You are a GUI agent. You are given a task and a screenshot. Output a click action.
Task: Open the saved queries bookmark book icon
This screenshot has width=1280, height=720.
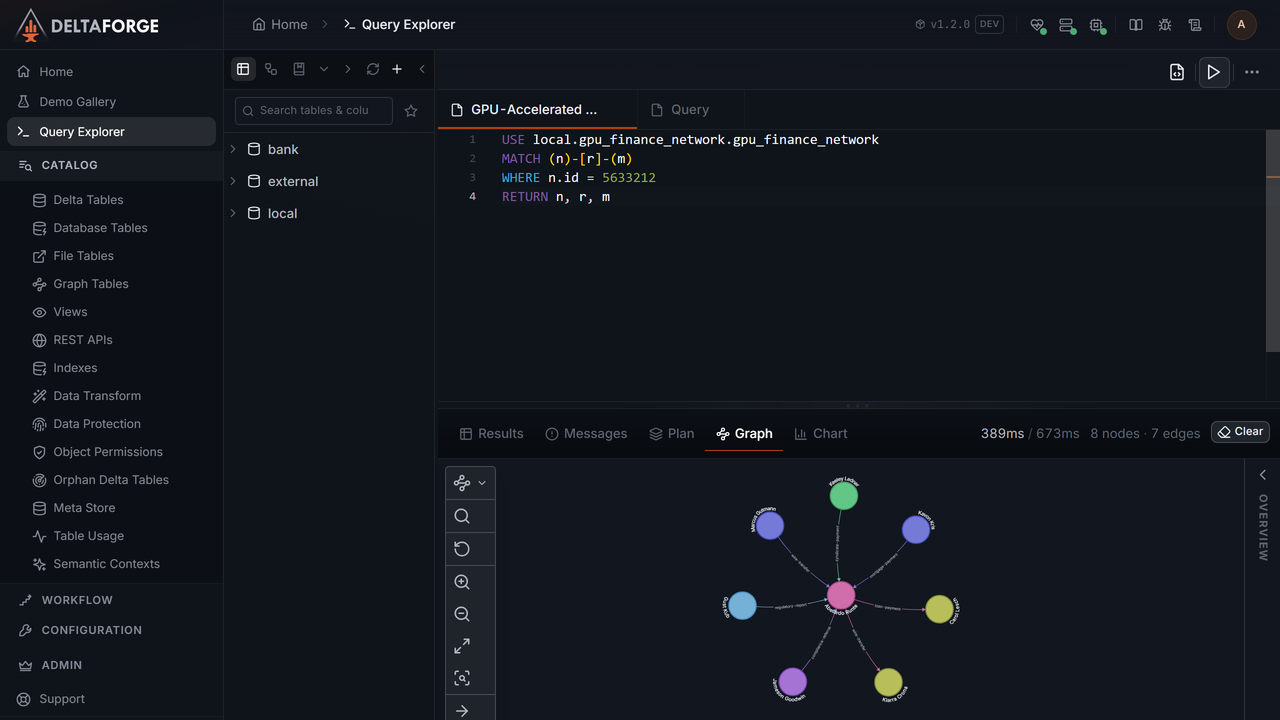(x=299, y=69)
